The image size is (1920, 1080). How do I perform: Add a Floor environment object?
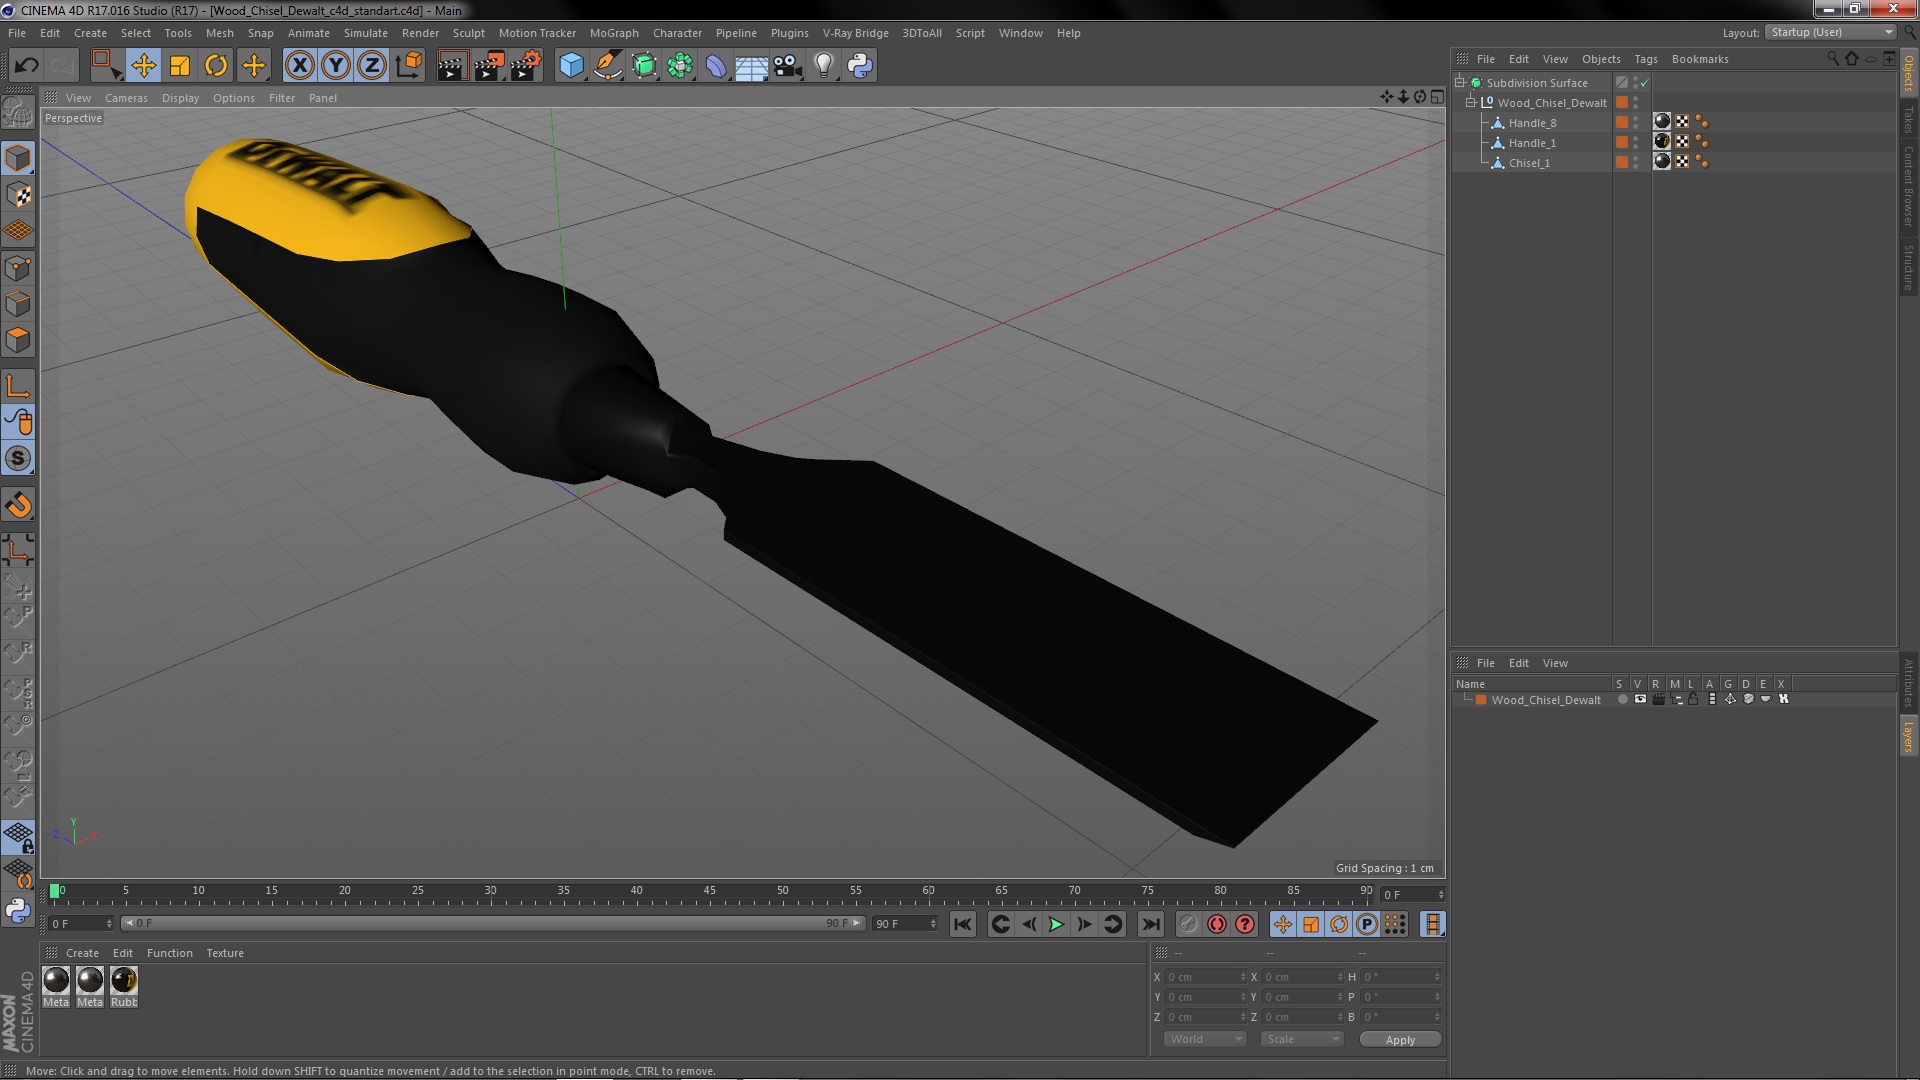[752, 66]
